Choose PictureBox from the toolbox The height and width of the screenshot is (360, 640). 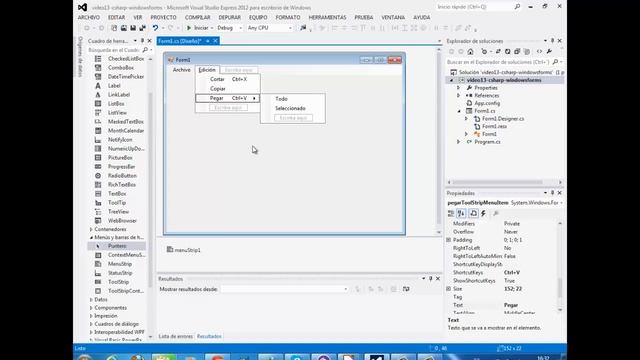pyautogui.click(x=120, y=158)
